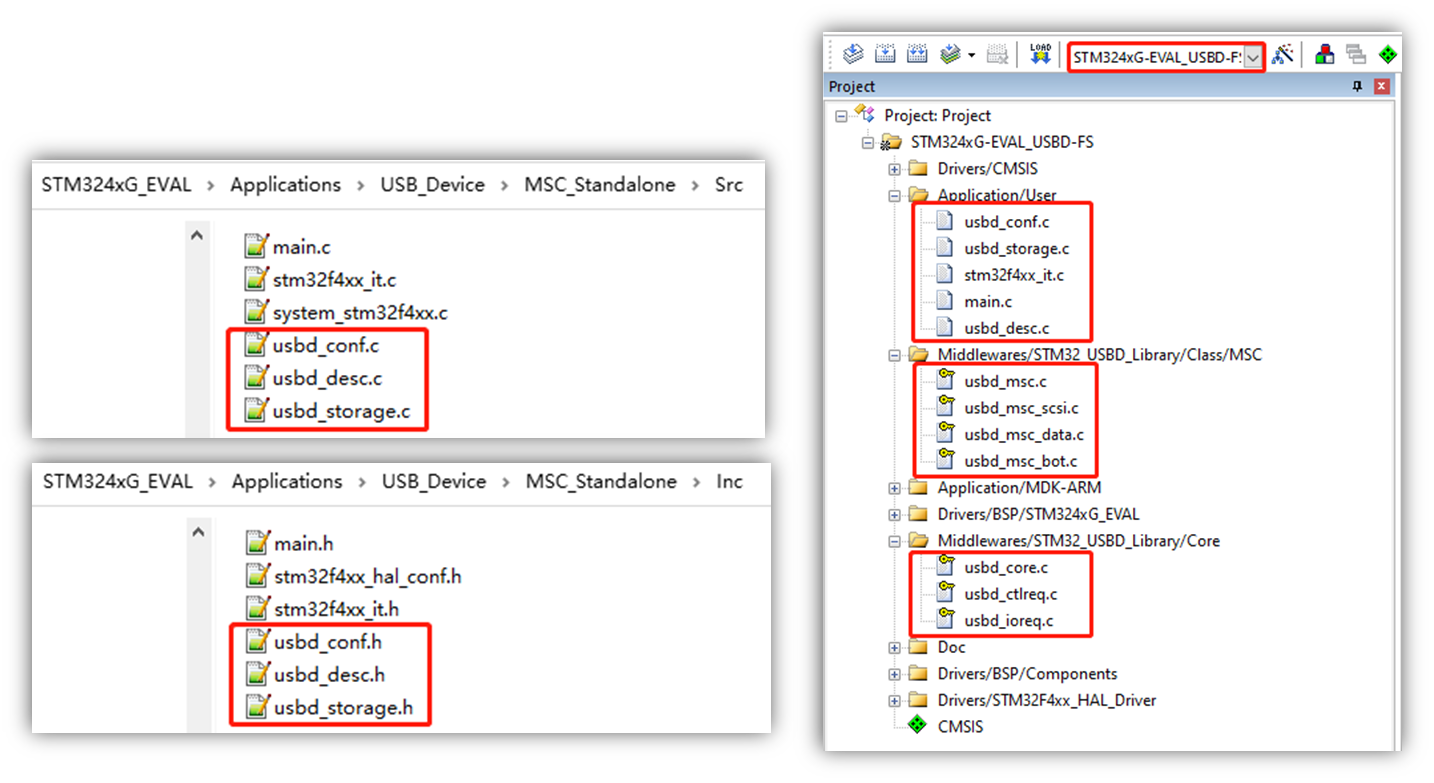Viewport: 1434px width, 783px height.
Task: Select usbd_ioreq.c in the project tree
Action: [1008, 621]
